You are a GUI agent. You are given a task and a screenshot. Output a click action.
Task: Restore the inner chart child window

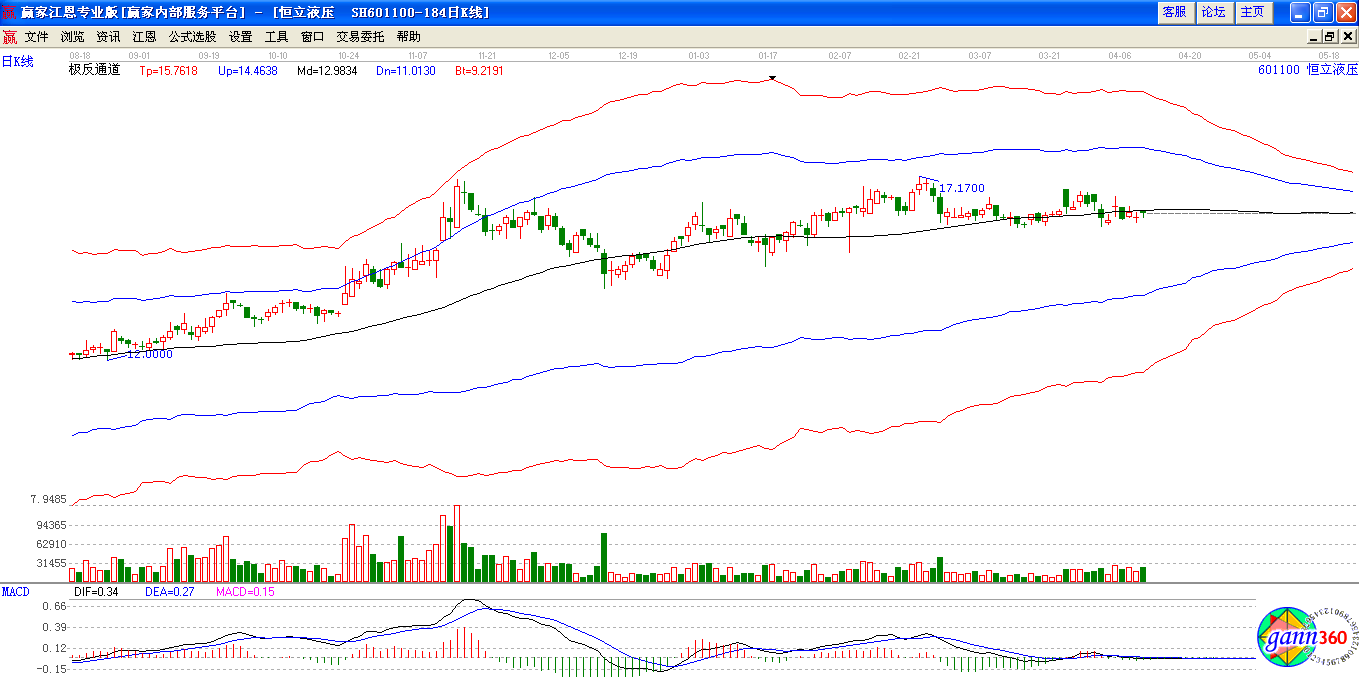click(1330, 37)
